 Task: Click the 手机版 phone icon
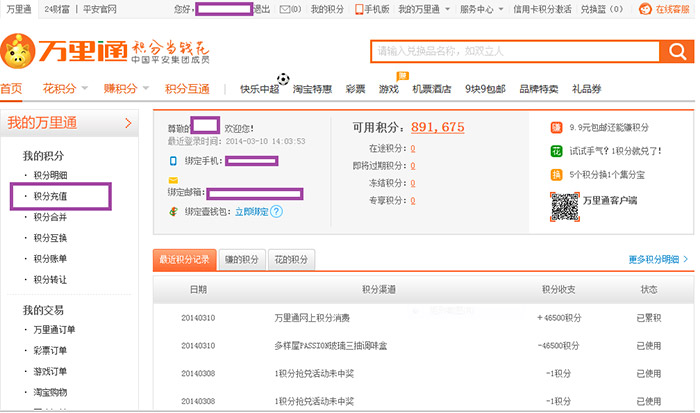358,9
